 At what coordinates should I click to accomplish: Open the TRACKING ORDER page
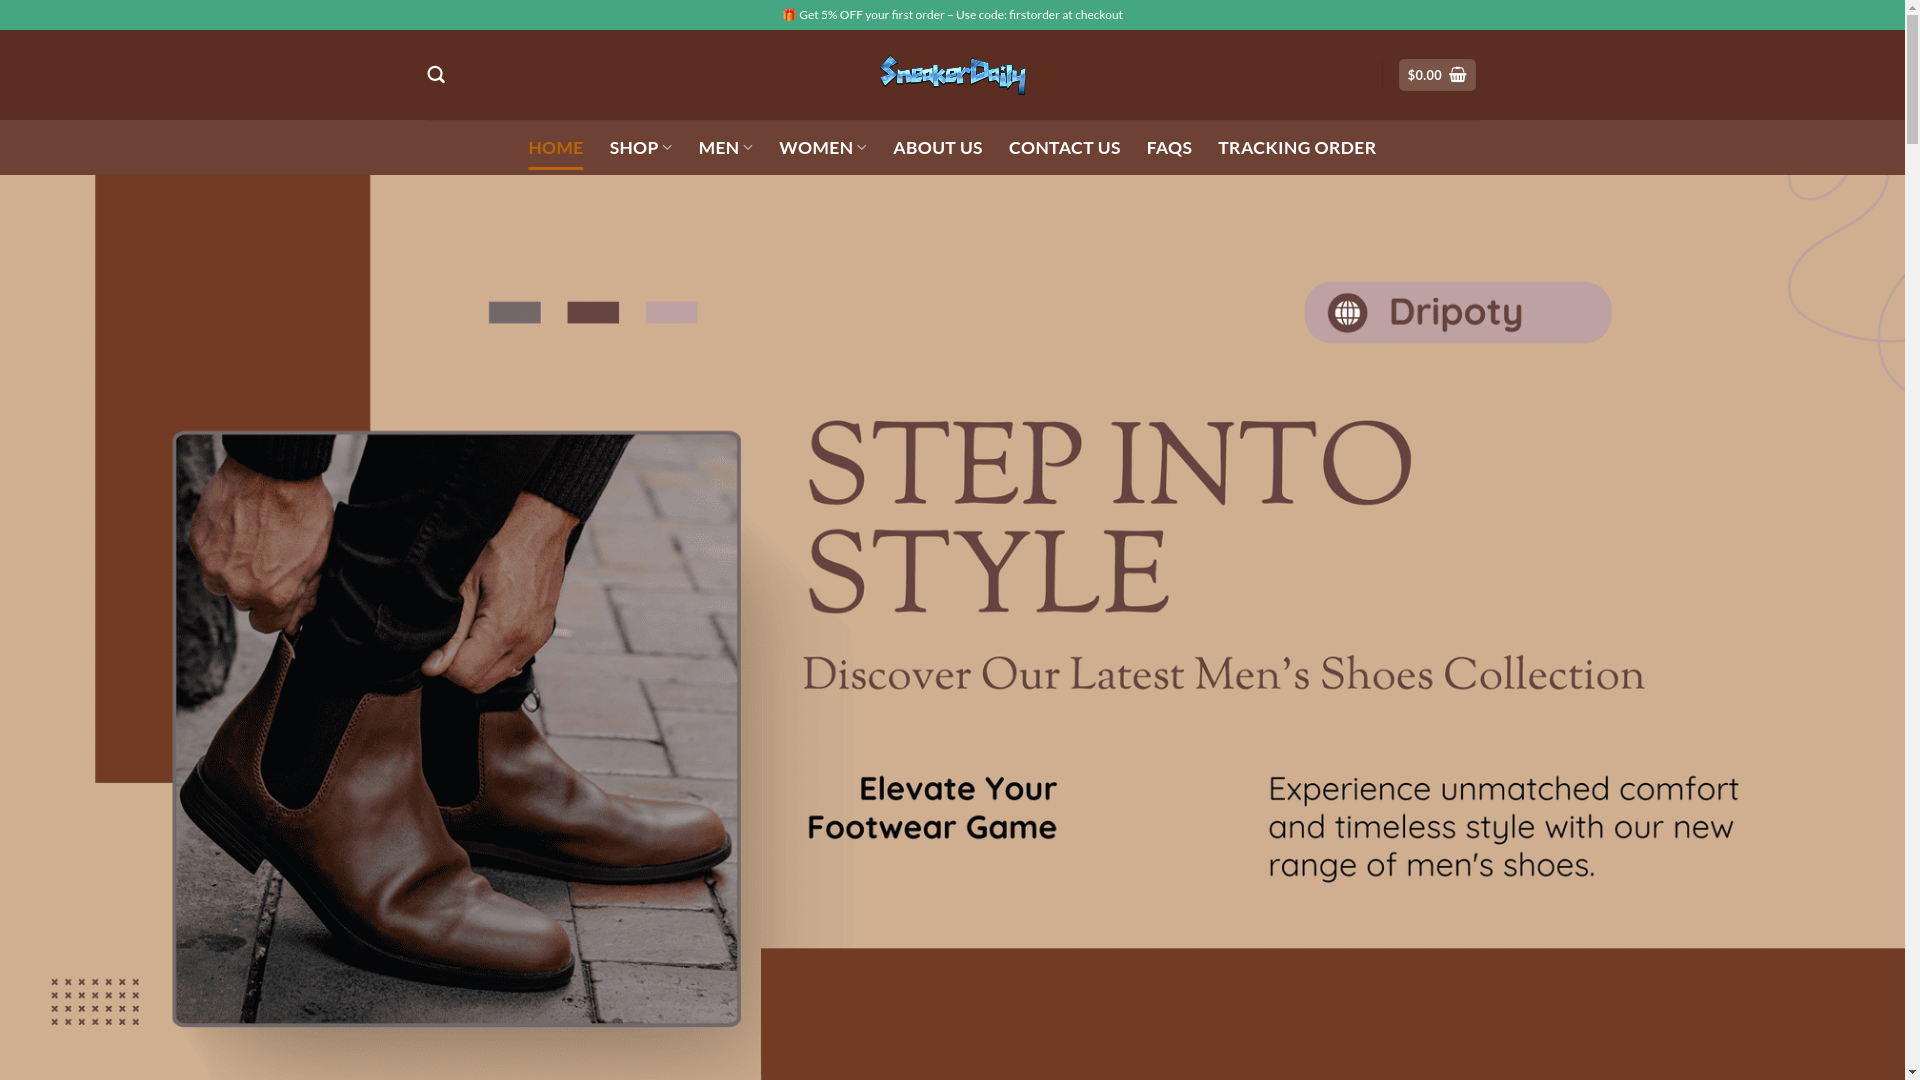[x=1297, y=147]
